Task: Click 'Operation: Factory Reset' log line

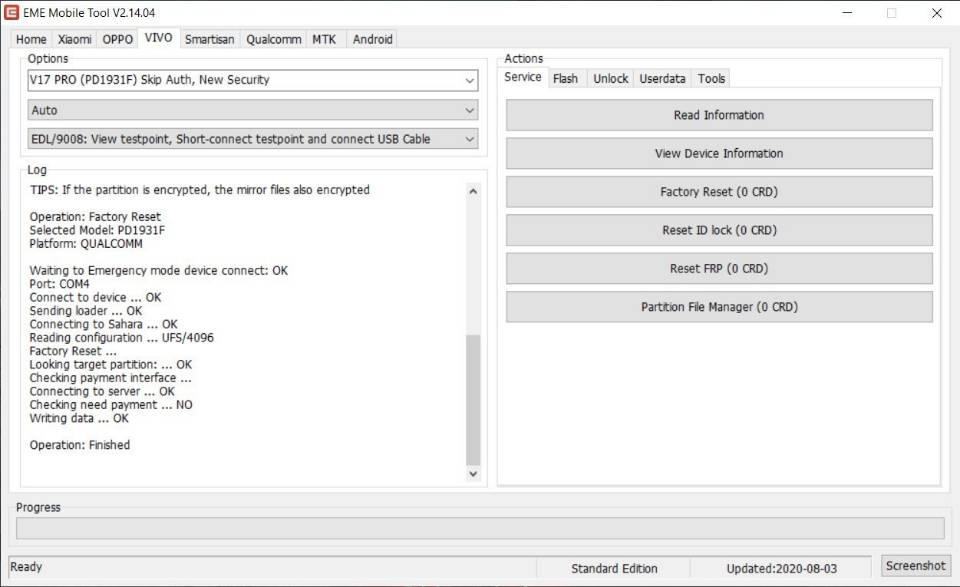Action: pos(95,217)
